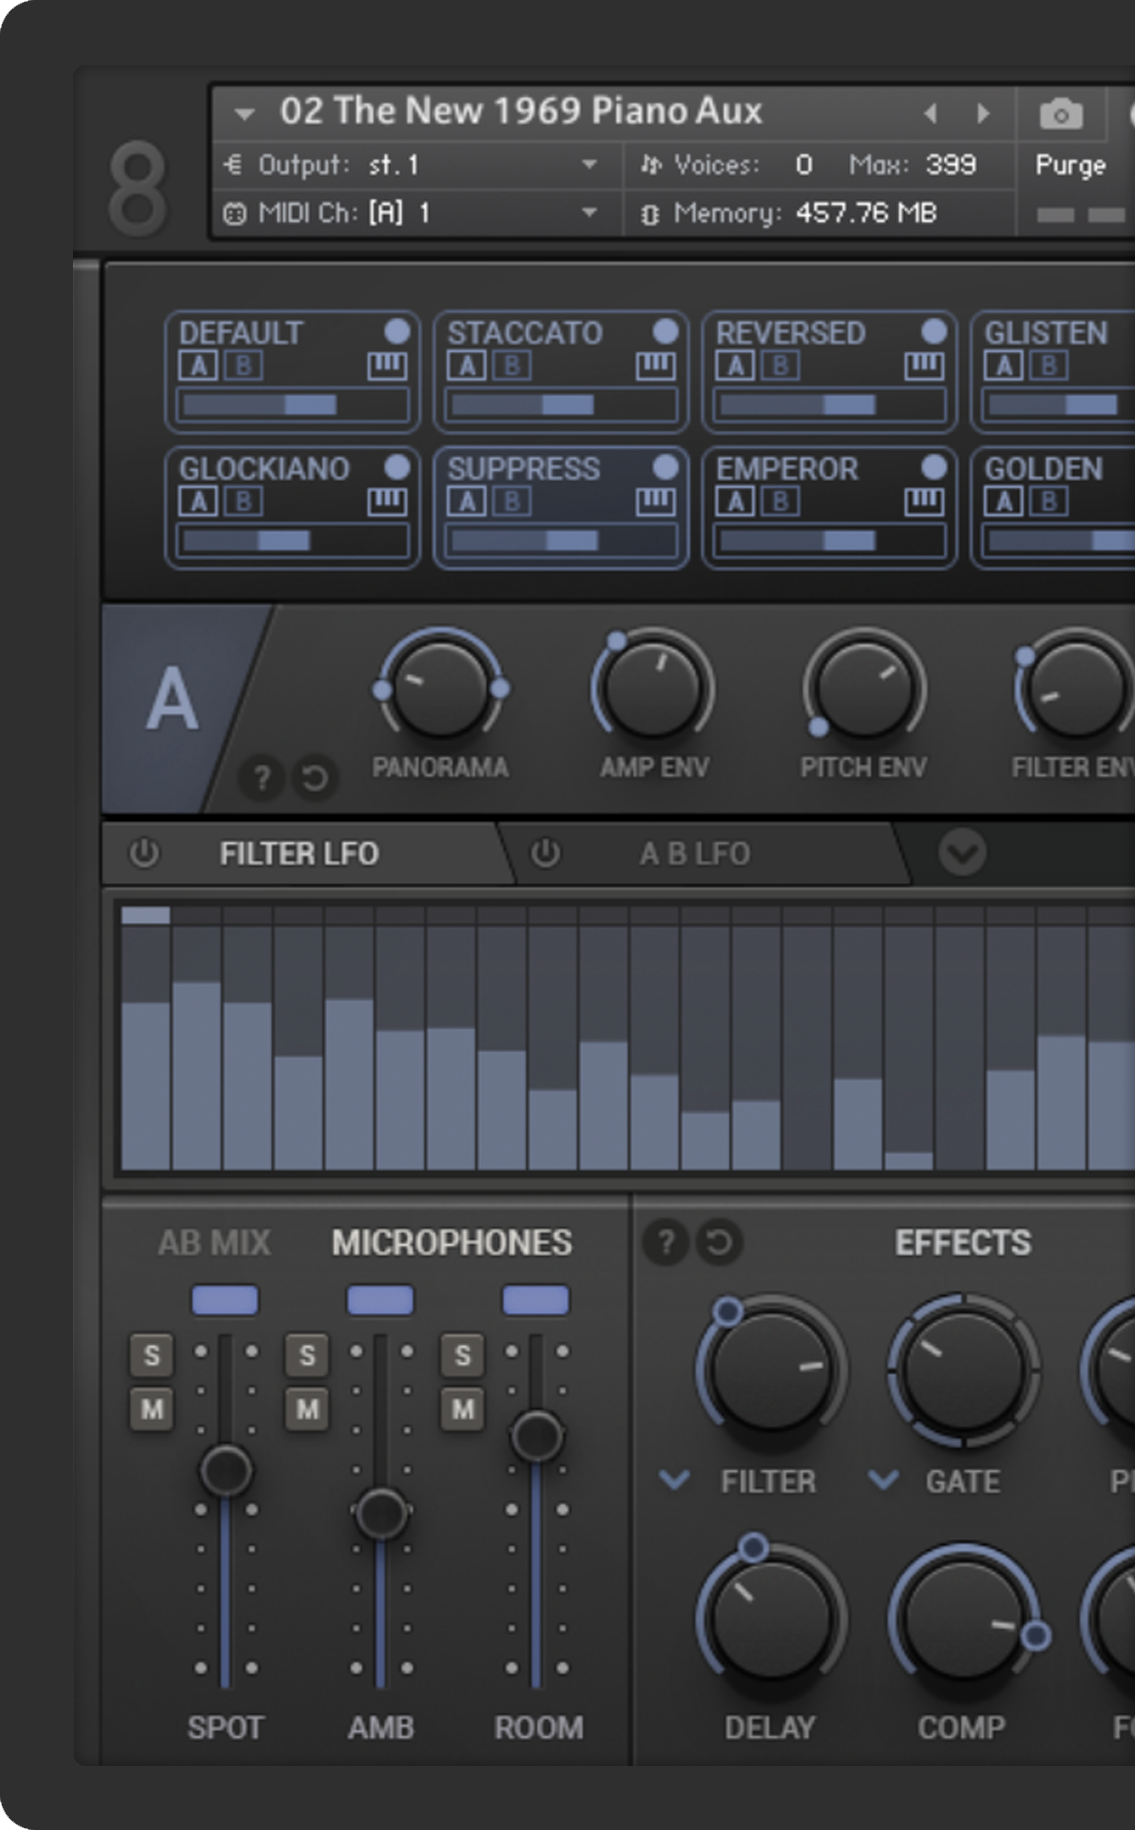
Task: Open the instrument name dropdown arrow
Action: (245, 114)
